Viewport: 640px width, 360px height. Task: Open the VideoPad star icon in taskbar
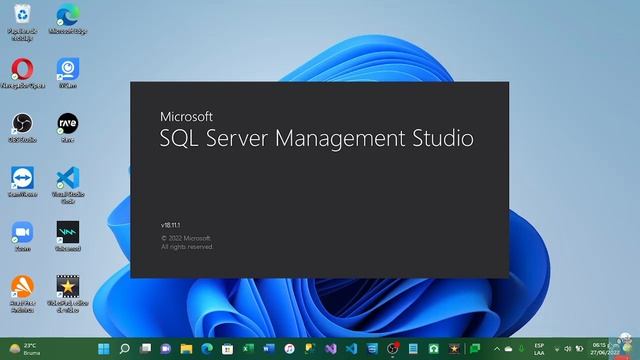tap(454, 349)
